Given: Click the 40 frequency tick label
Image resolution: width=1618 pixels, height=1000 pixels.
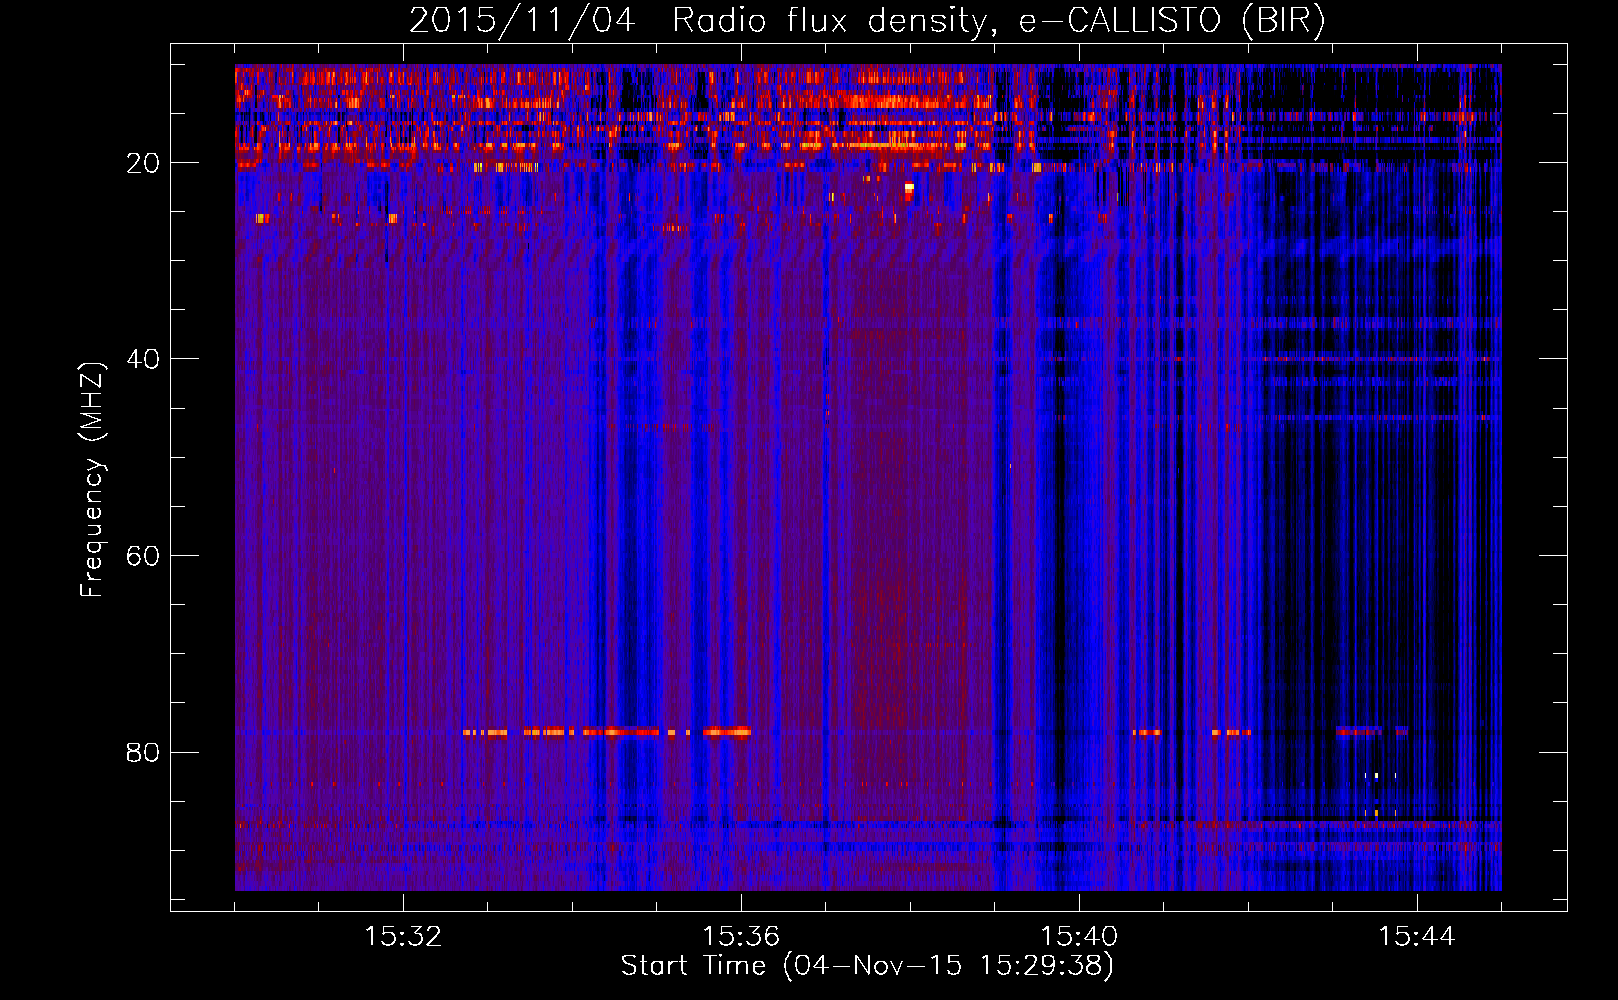Looking at the screenshot, I should tap(143, 359).
